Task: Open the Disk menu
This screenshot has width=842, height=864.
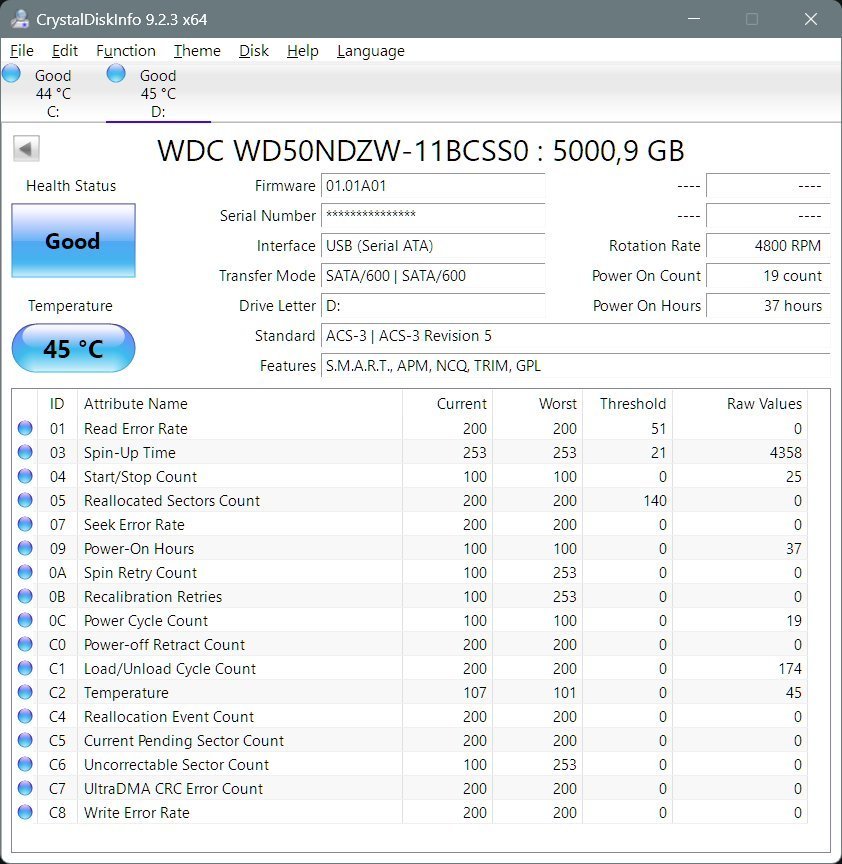Action: [x=253, y=51]
